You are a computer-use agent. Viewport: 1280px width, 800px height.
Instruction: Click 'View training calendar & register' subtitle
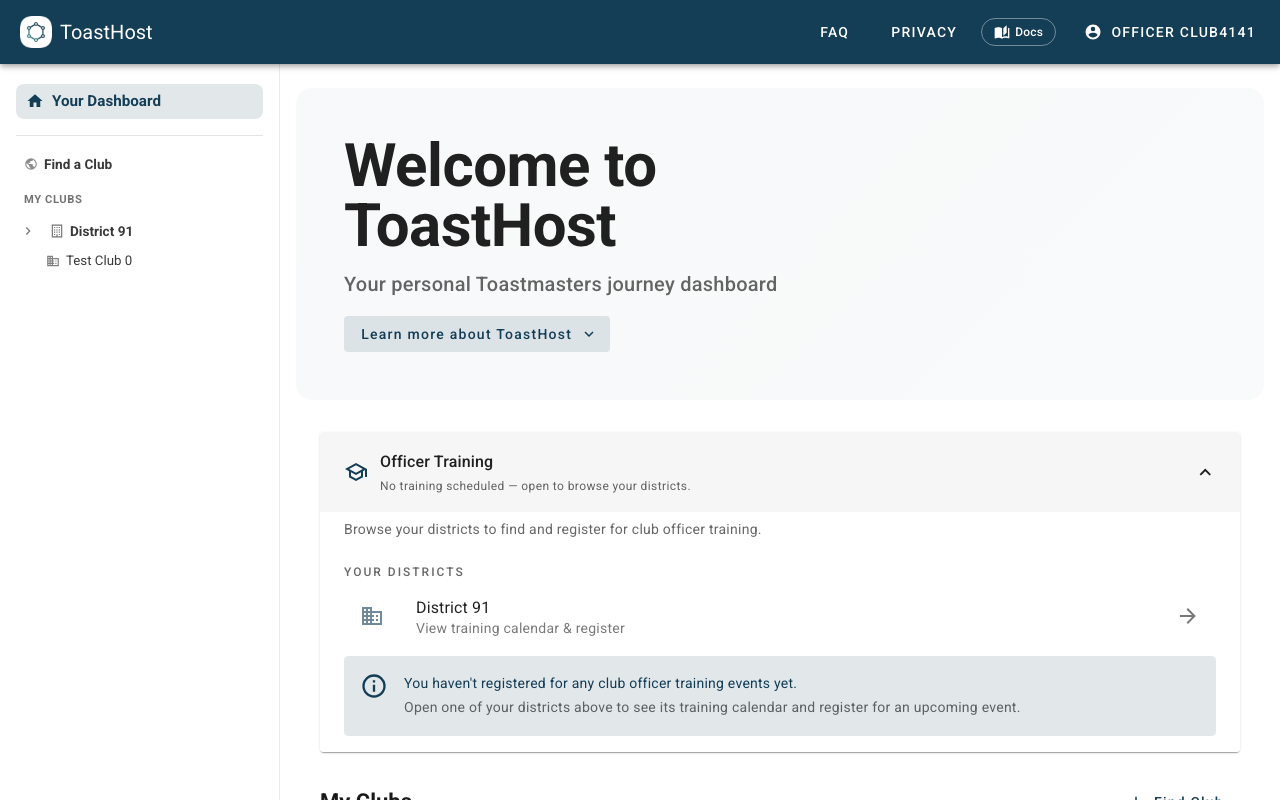pos(520,628)
